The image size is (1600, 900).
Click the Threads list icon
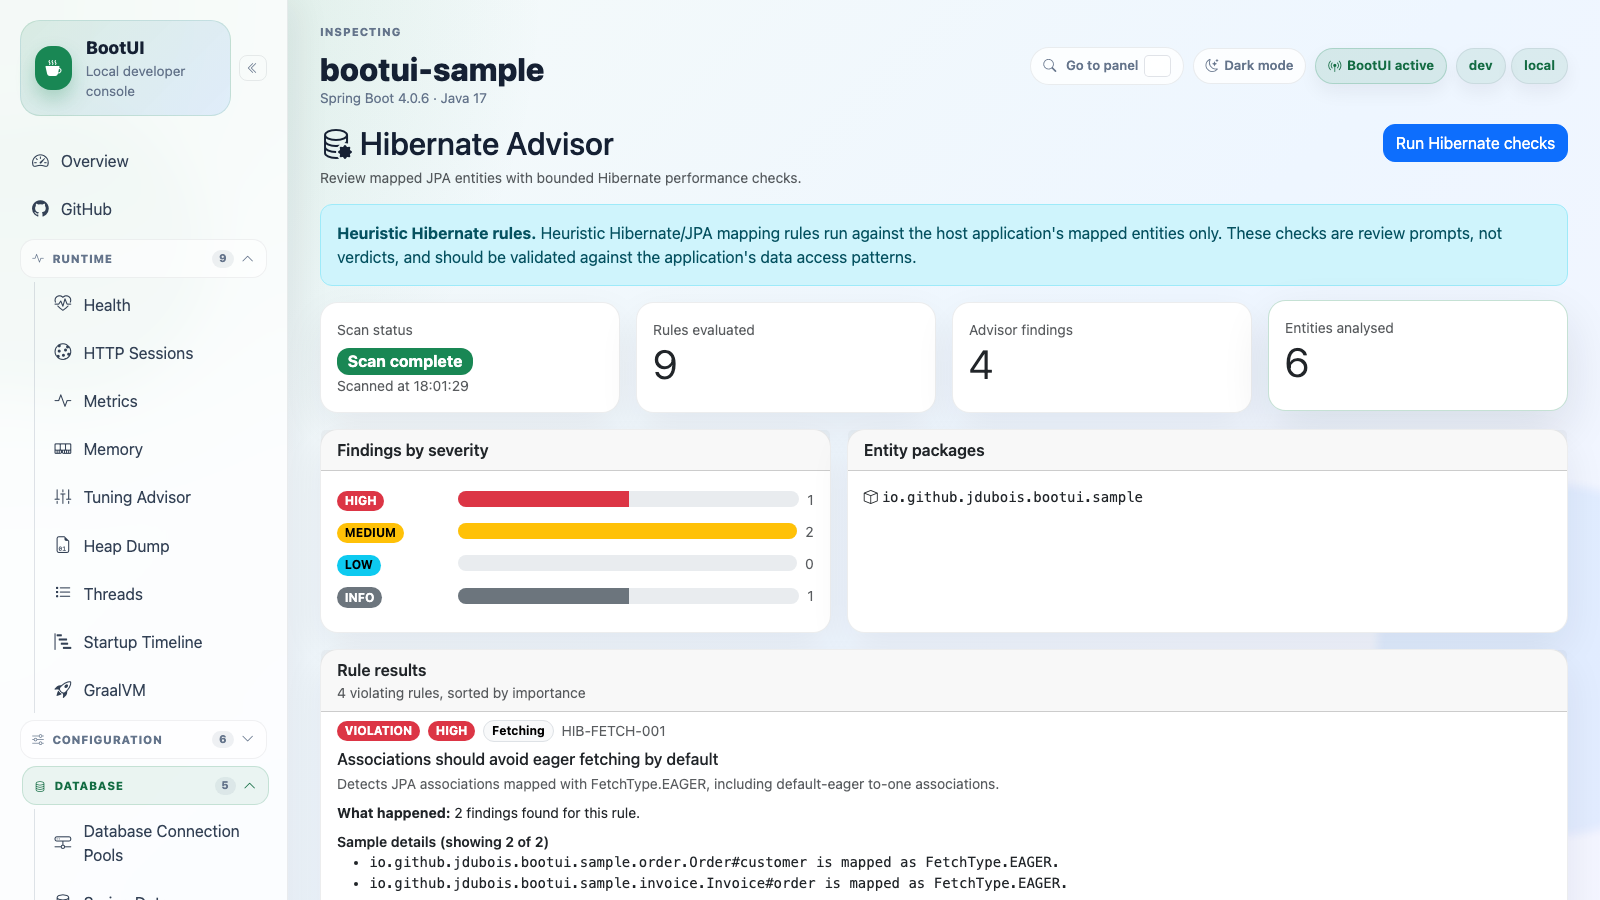[63, 593]
